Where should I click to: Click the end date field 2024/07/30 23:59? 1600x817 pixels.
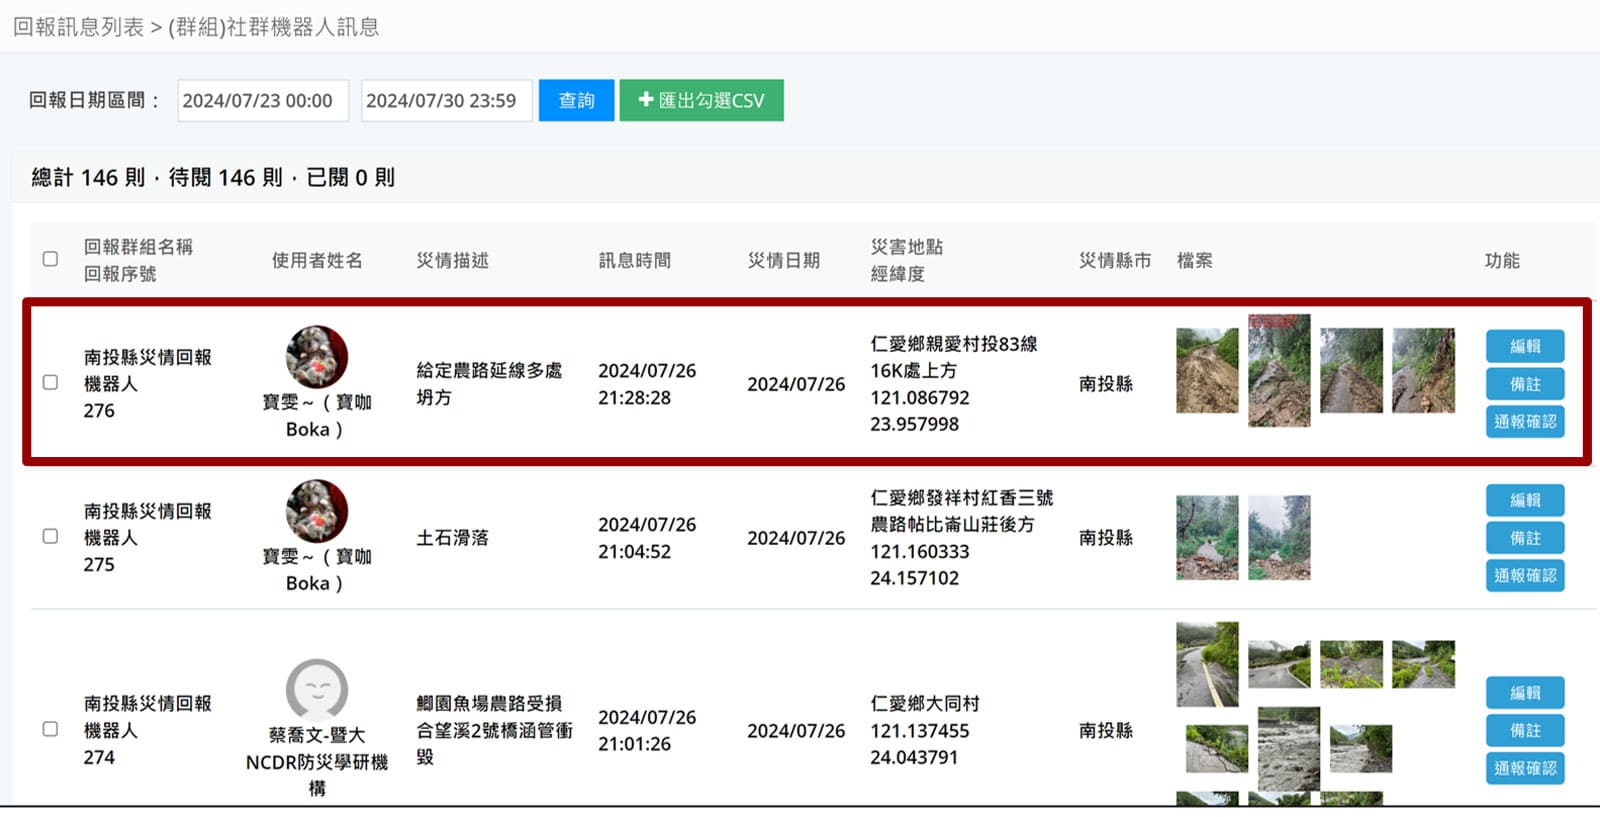point(445,100)
